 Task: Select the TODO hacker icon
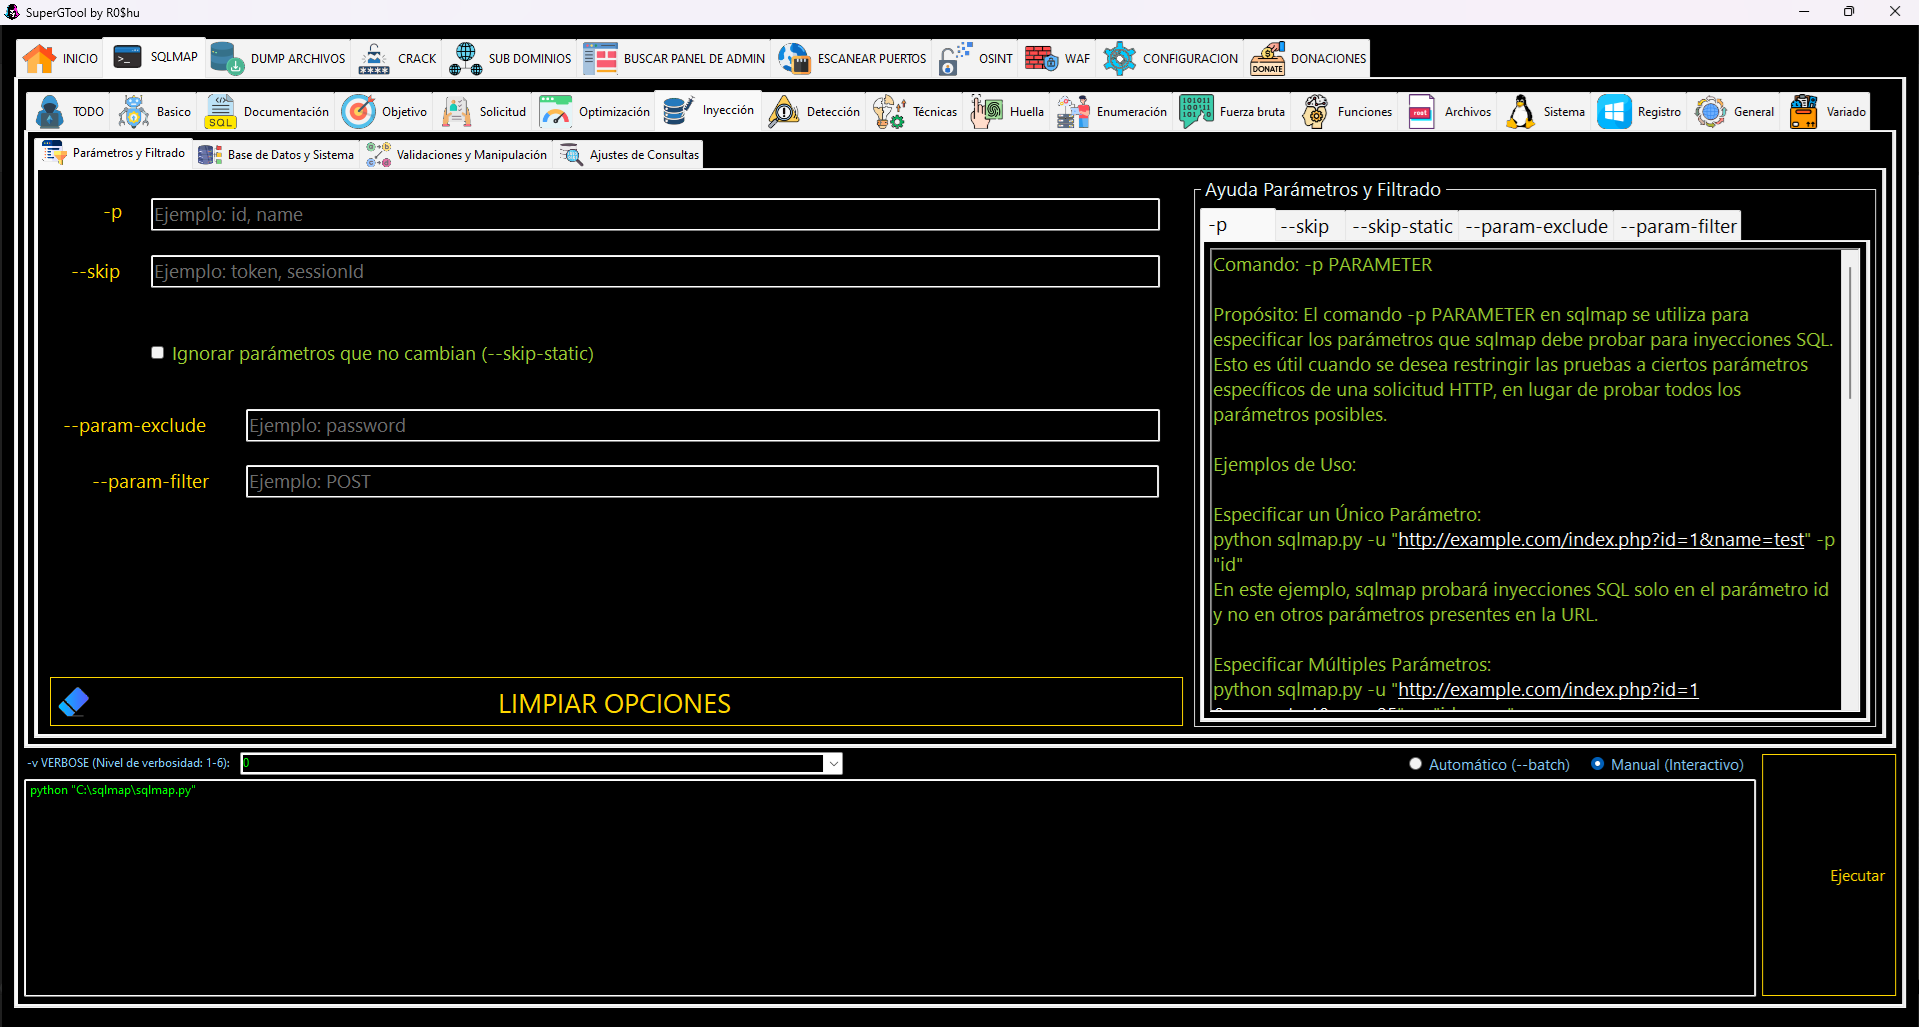[49, 112]
